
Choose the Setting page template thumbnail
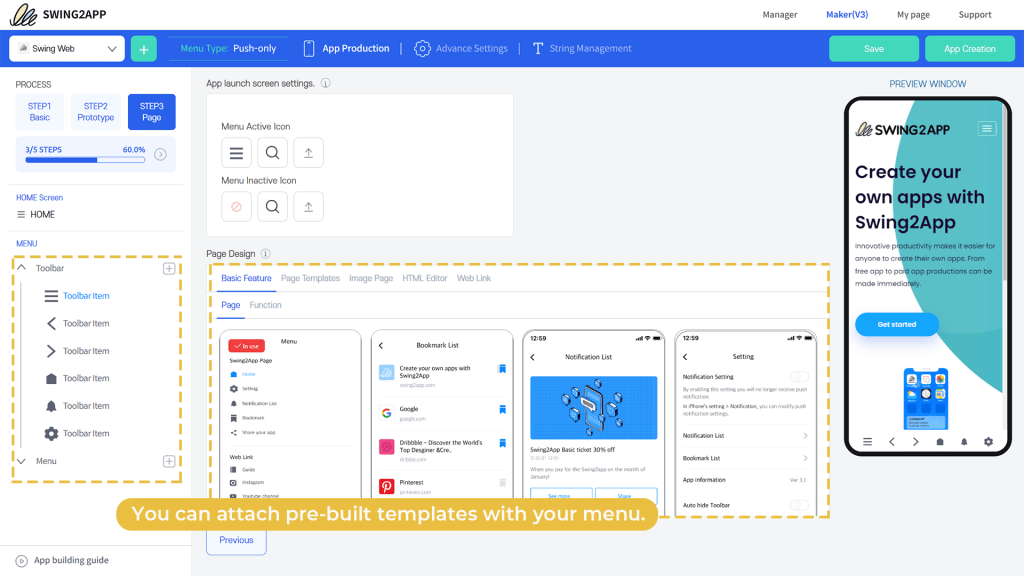click(745, 423)
